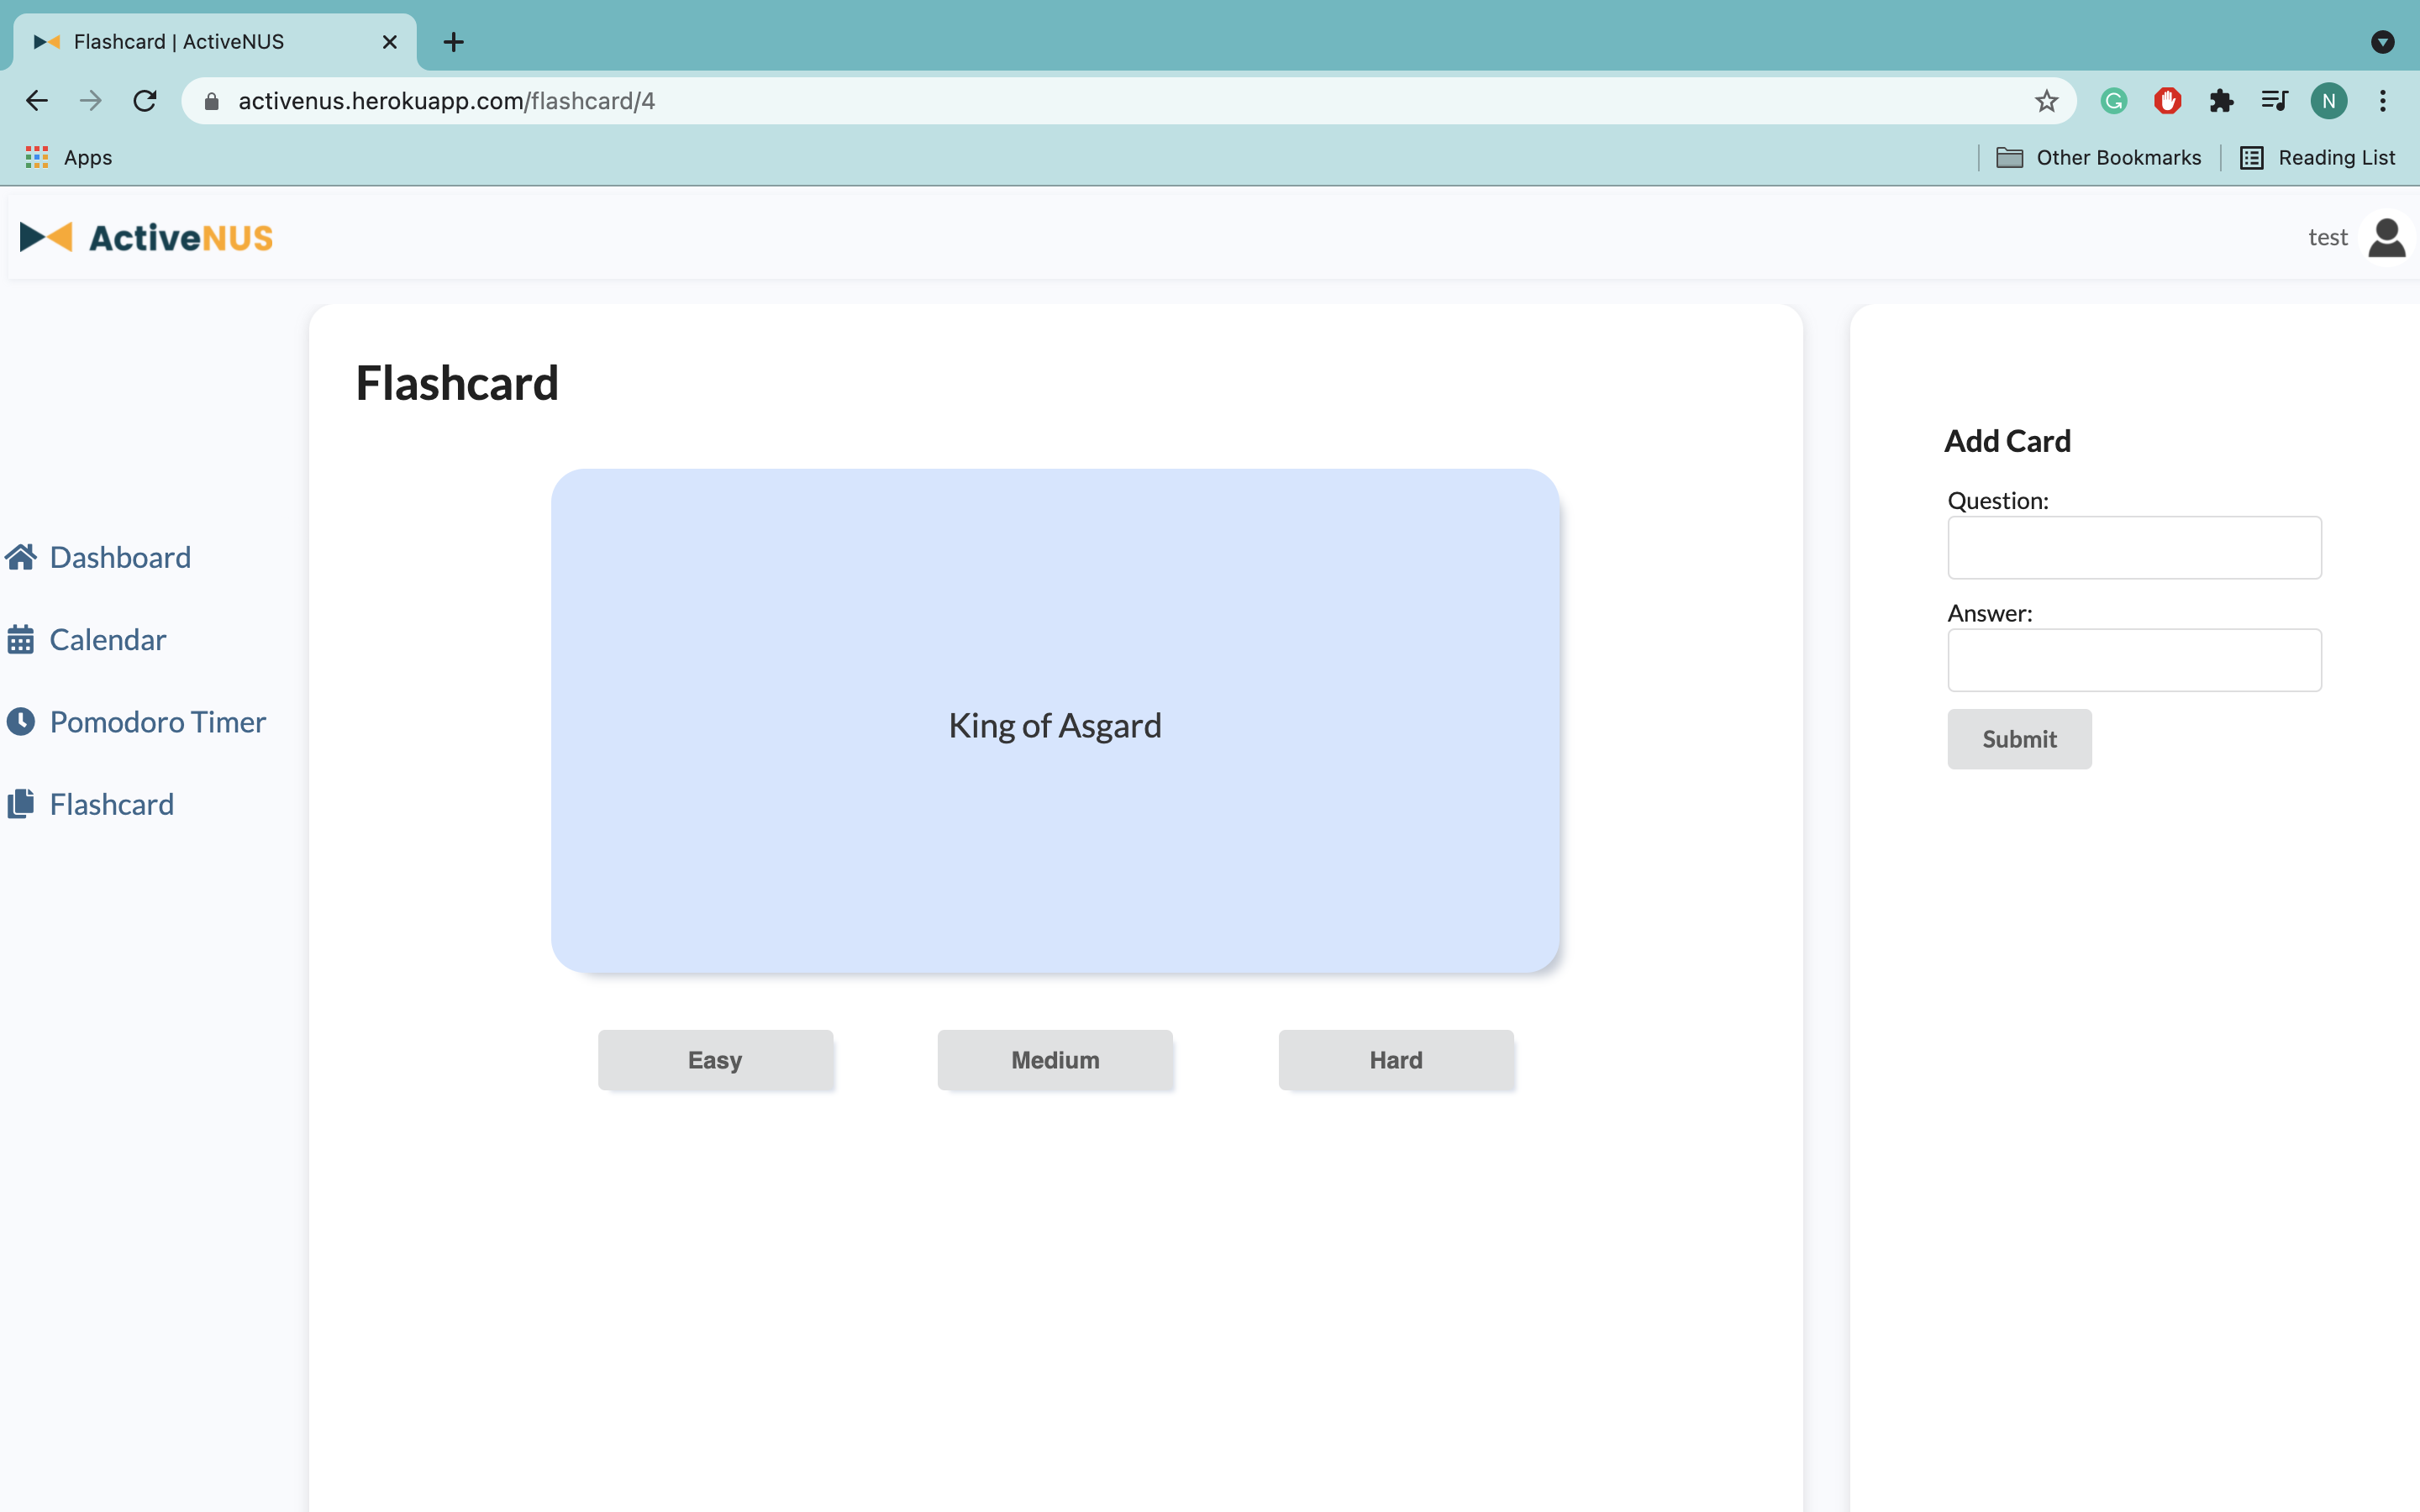Rate the card as Medium

point(1055,1060)
